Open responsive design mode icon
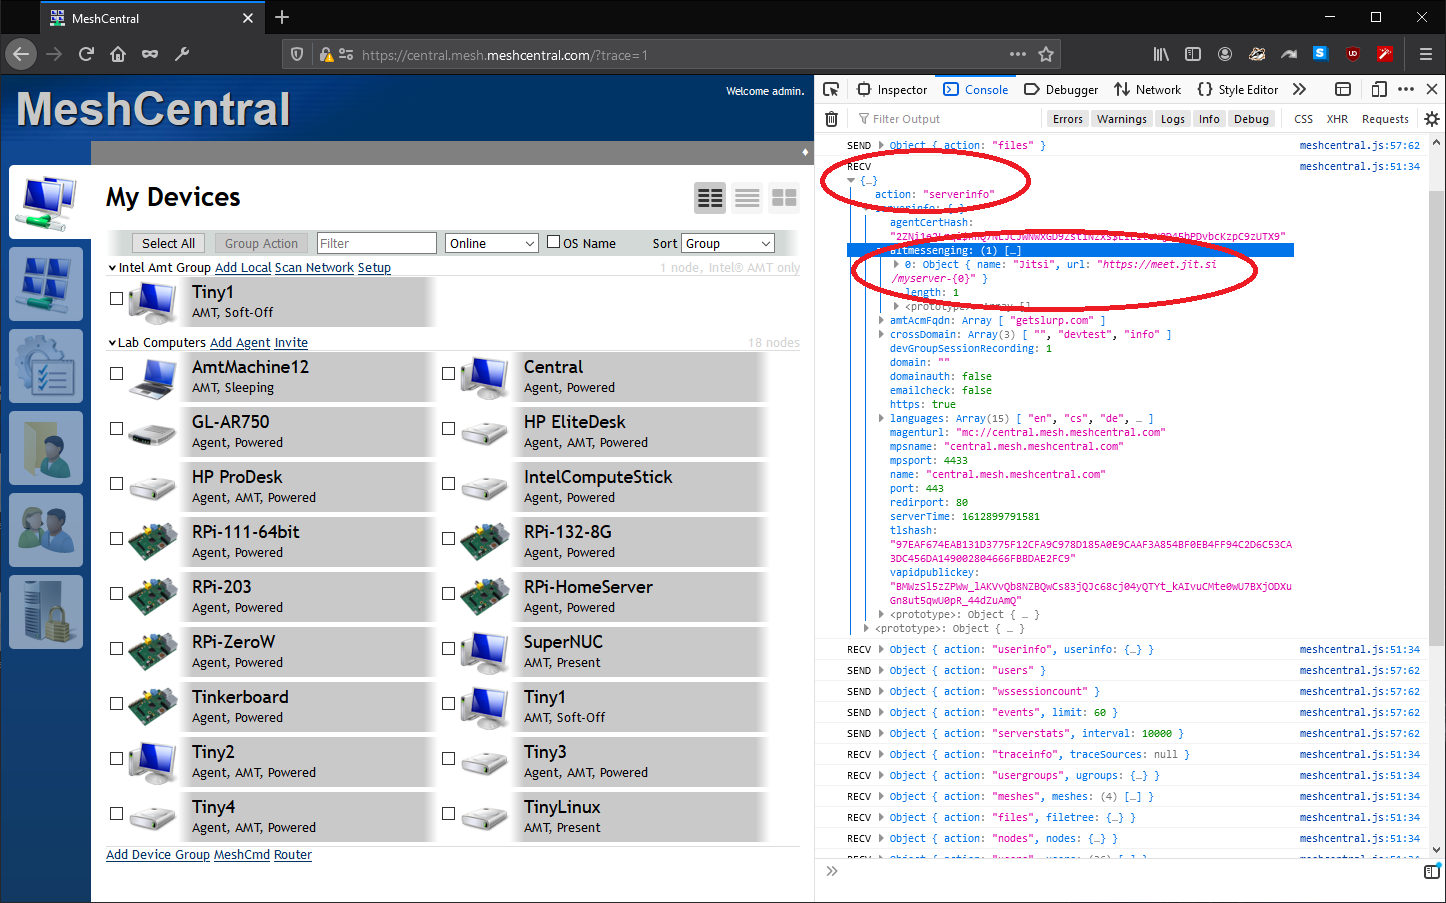The width and height of the screenshot is (1446, 903). pos(1379,89)
